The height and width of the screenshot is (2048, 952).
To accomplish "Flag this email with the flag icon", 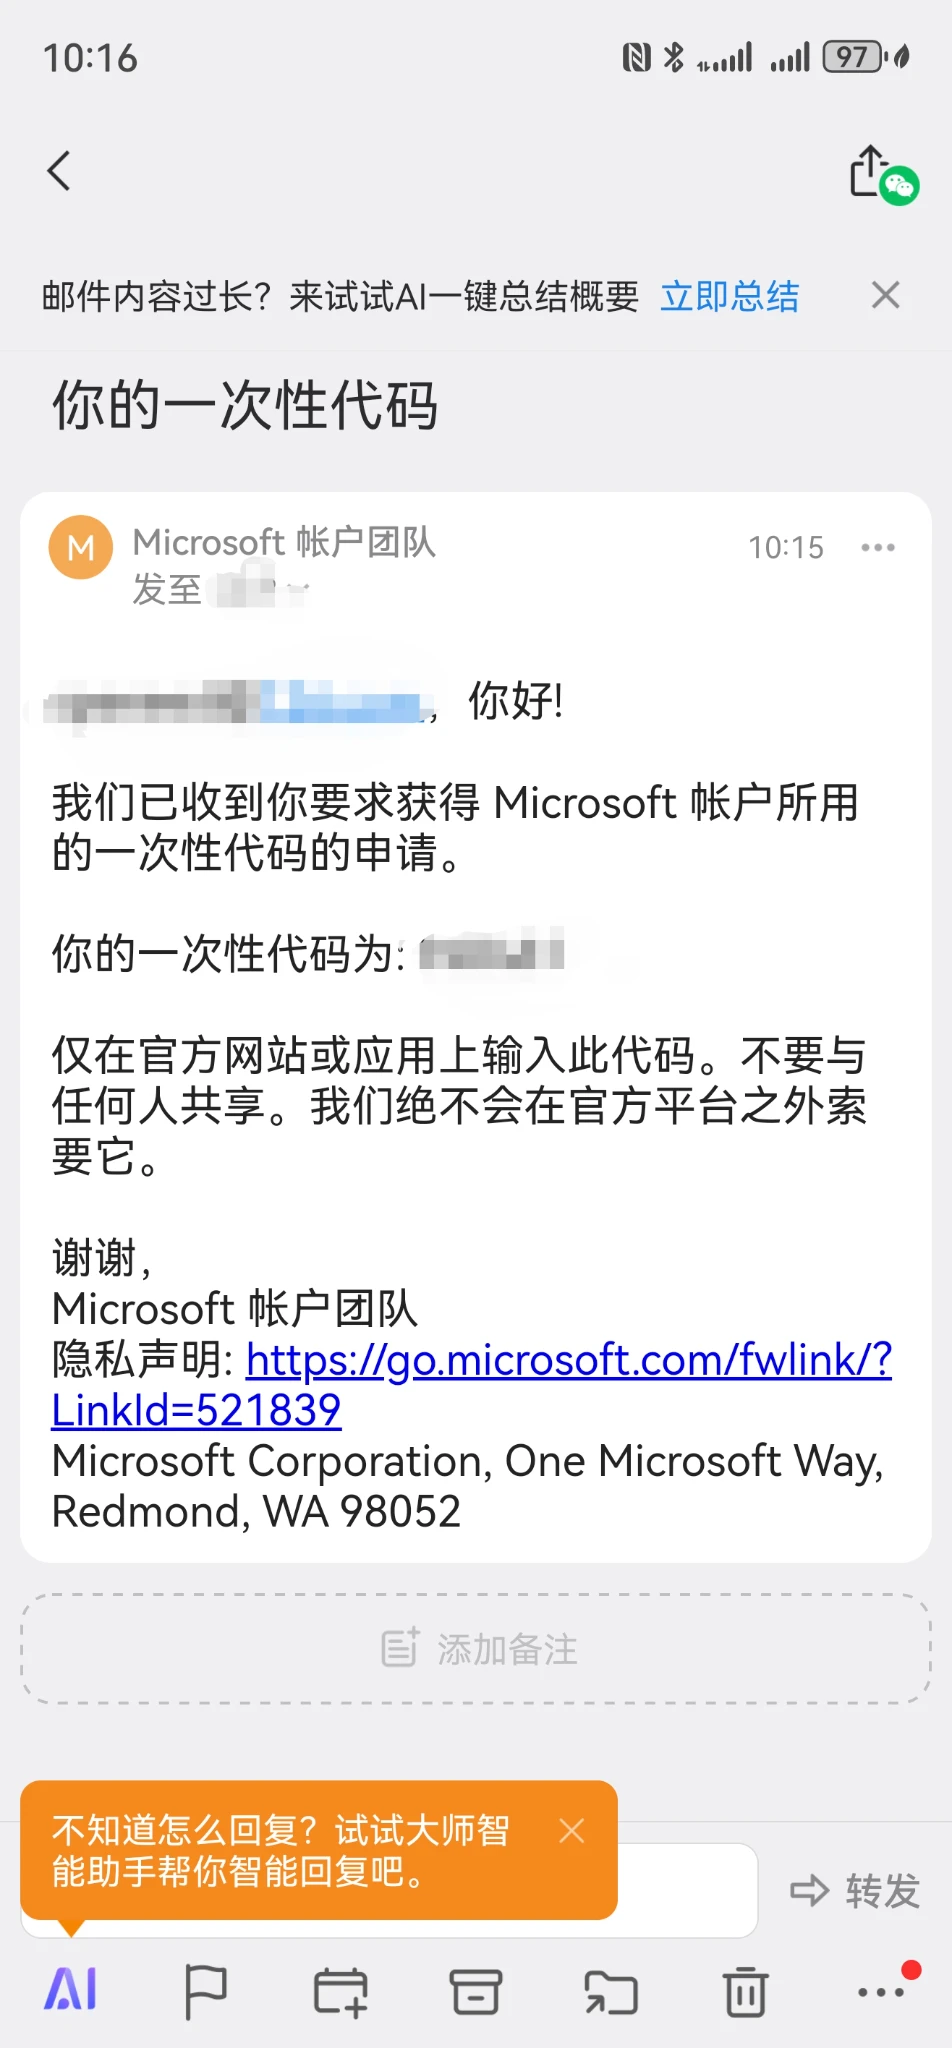I will [x=205, y=1991].
